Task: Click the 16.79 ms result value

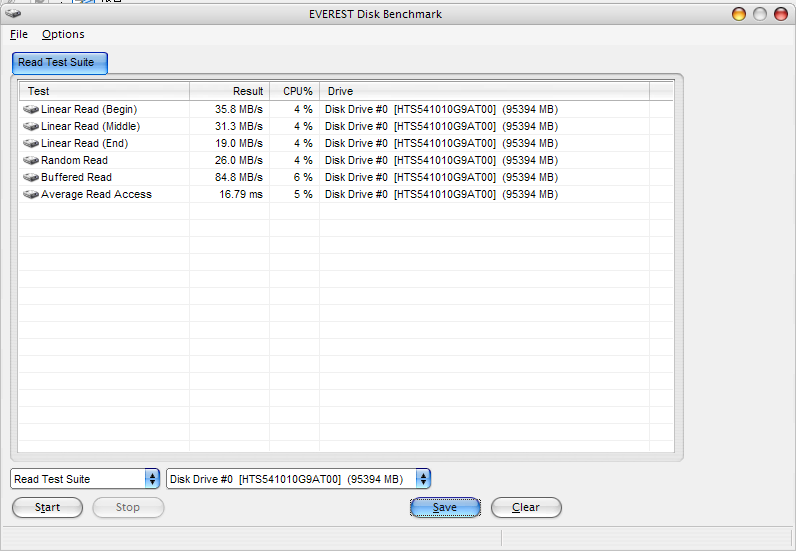Action: [x=241, y=195]
